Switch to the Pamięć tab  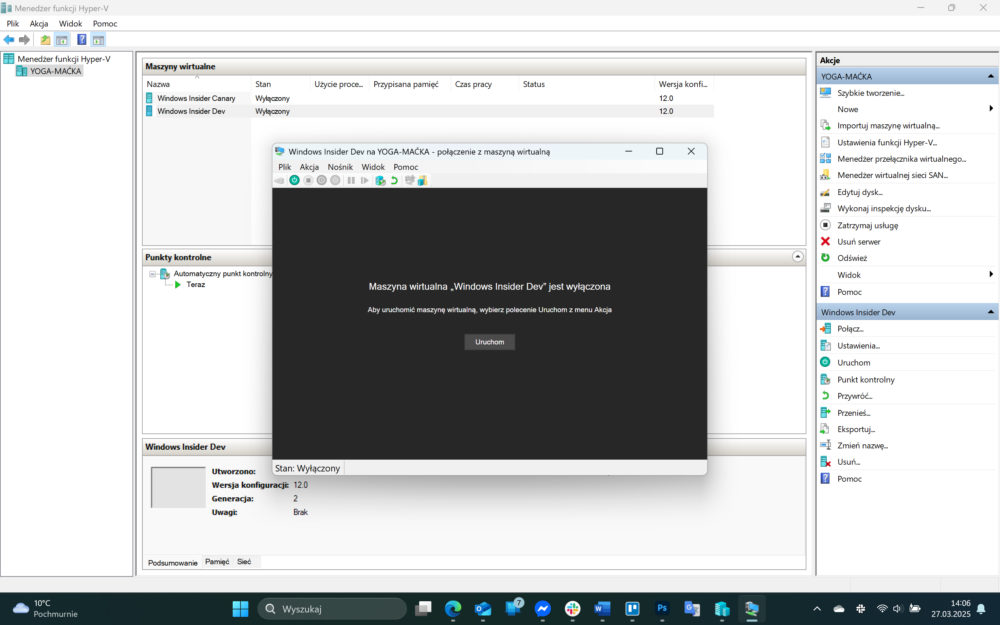pos(217,562)
